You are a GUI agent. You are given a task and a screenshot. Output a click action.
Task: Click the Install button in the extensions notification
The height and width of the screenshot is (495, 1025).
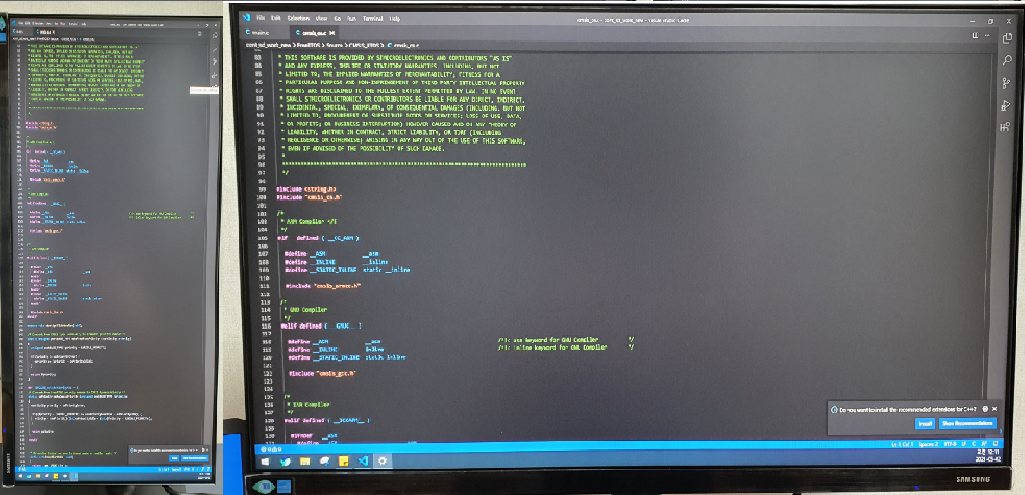[x=925, y=424]
